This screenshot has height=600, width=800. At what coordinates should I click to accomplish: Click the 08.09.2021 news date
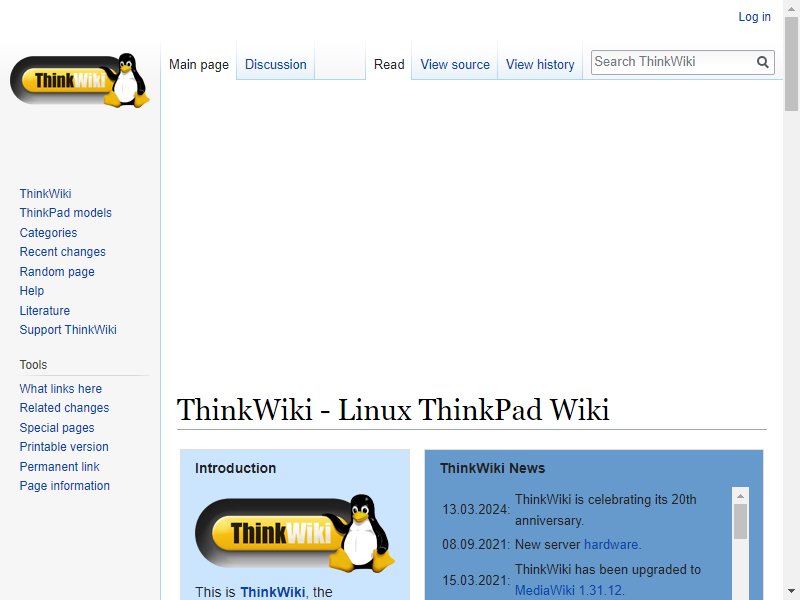pos(476,545)
